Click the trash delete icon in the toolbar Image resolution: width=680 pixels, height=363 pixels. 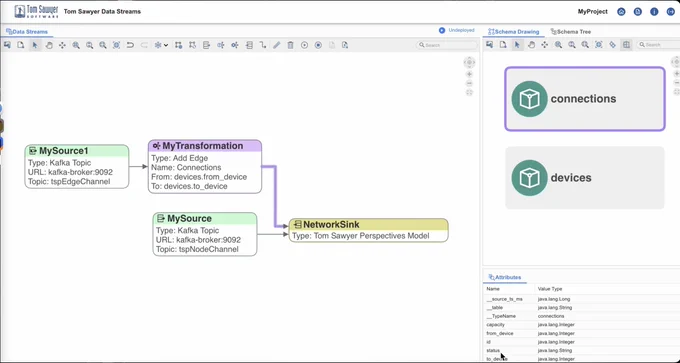(291, 45)
